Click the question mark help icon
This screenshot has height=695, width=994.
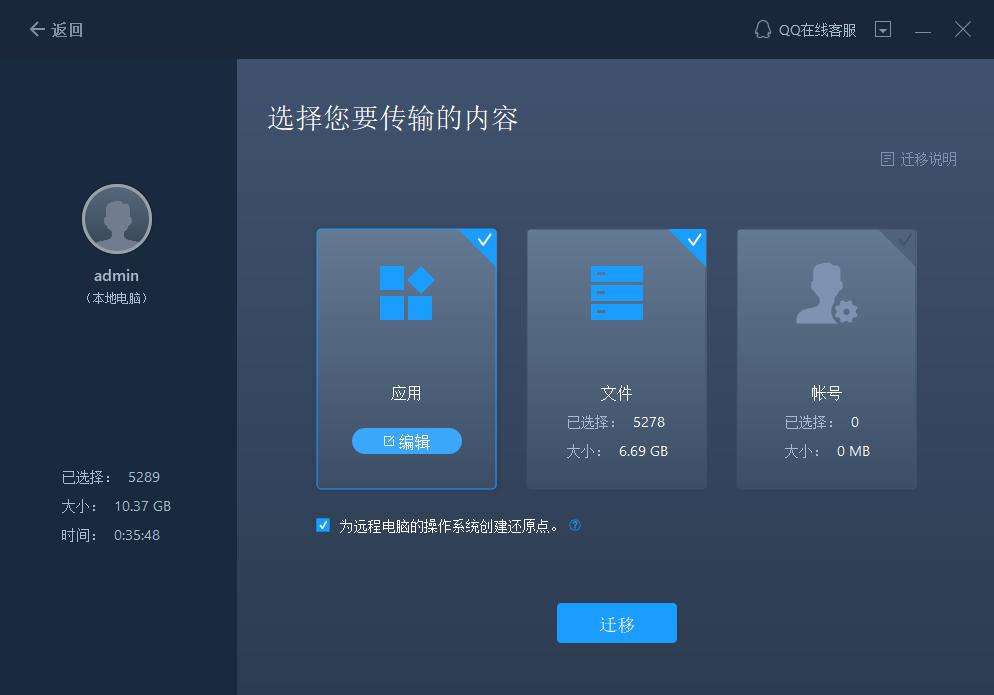(575, 525)
